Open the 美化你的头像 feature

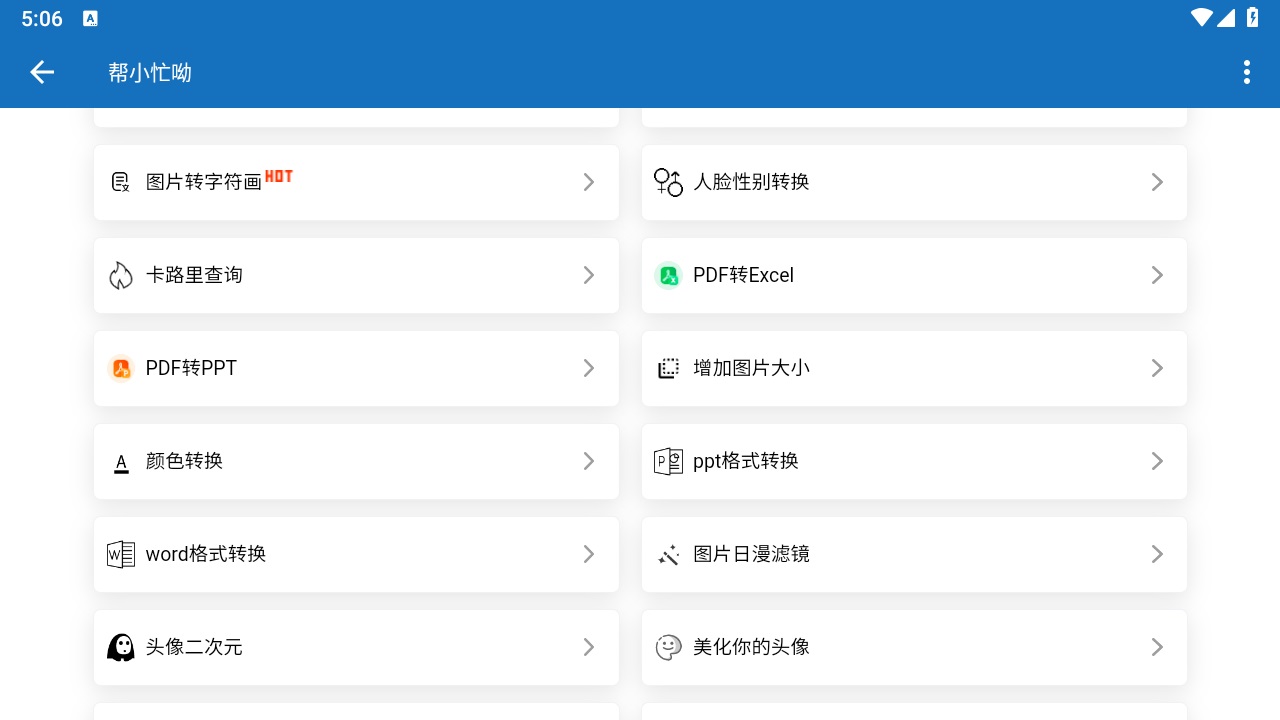pos(914,647)
